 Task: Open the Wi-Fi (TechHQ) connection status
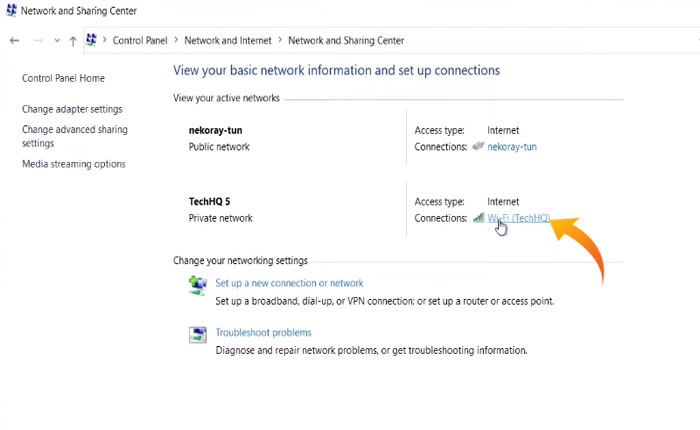[x=518, y=218]
